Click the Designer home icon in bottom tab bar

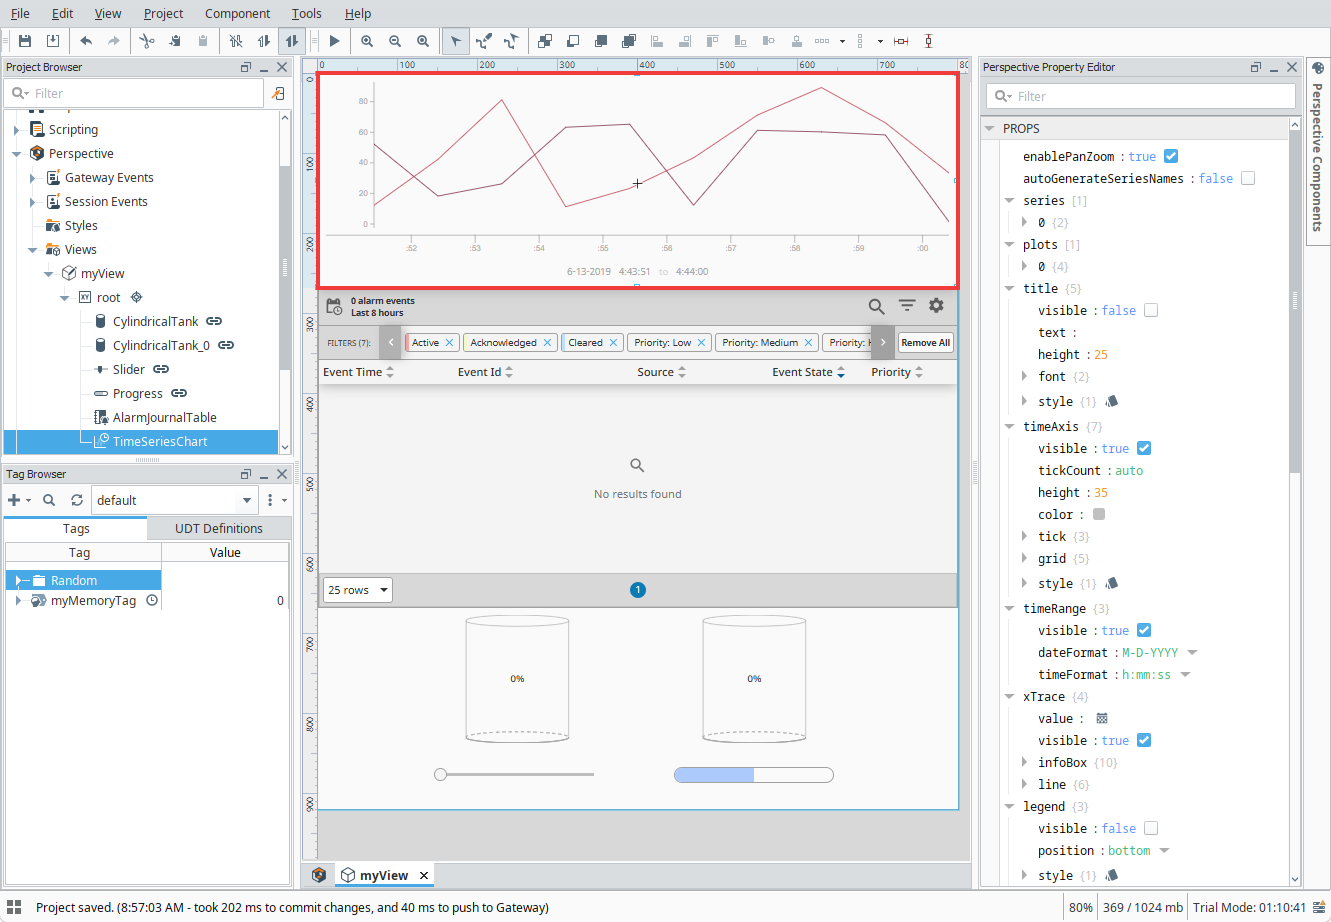click(x=319, y=875)
